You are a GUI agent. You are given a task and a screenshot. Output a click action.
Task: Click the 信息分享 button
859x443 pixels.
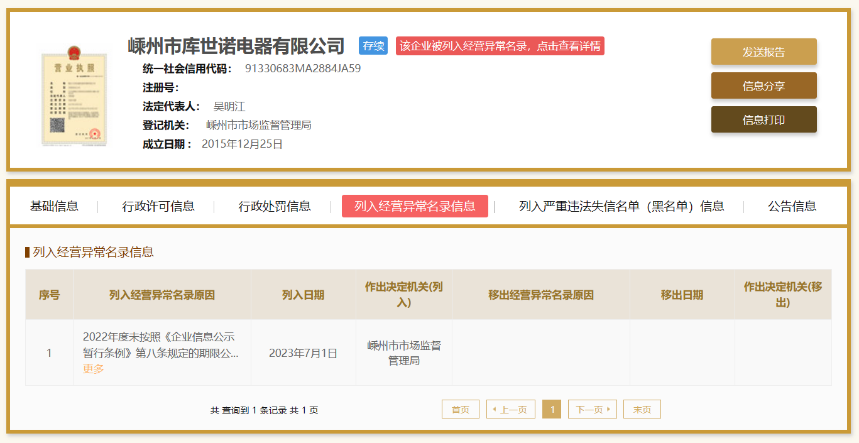[x=764, y=86]
